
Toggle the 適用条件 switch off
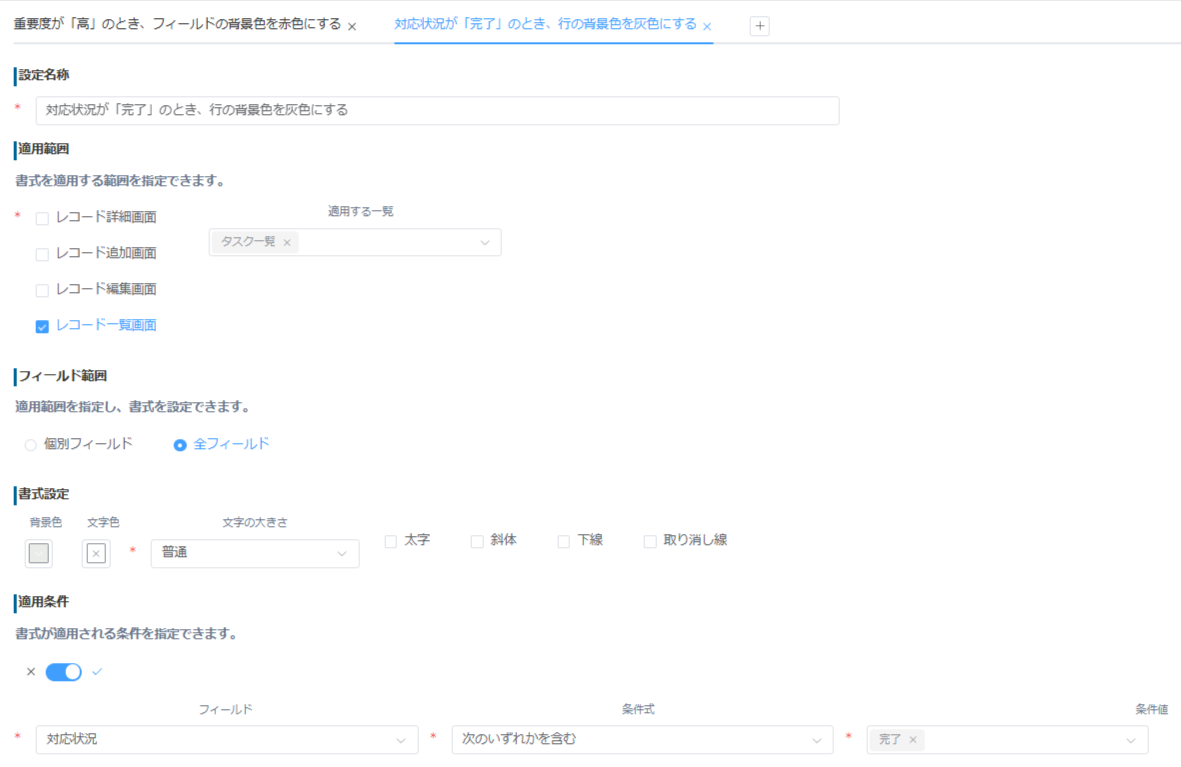[x=64, y=672]
